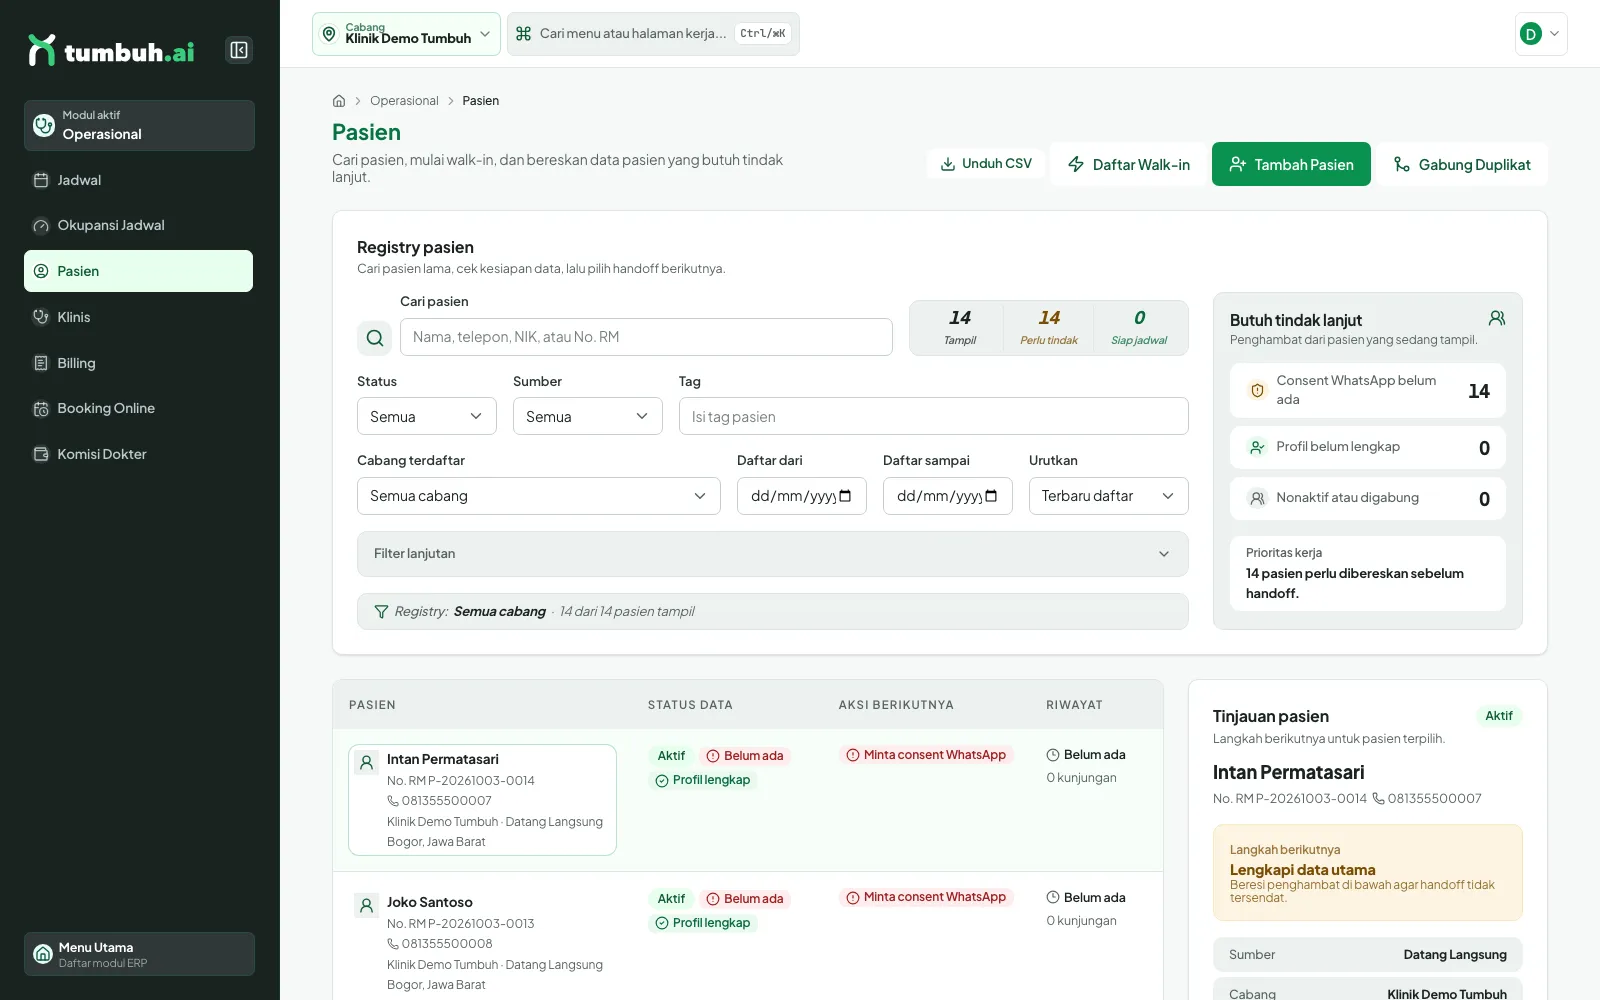This screenshot has height=1000, width=1600.
Task: Click the Cari pasien input field
Action: pyautogui.click(x=646, y=337)
